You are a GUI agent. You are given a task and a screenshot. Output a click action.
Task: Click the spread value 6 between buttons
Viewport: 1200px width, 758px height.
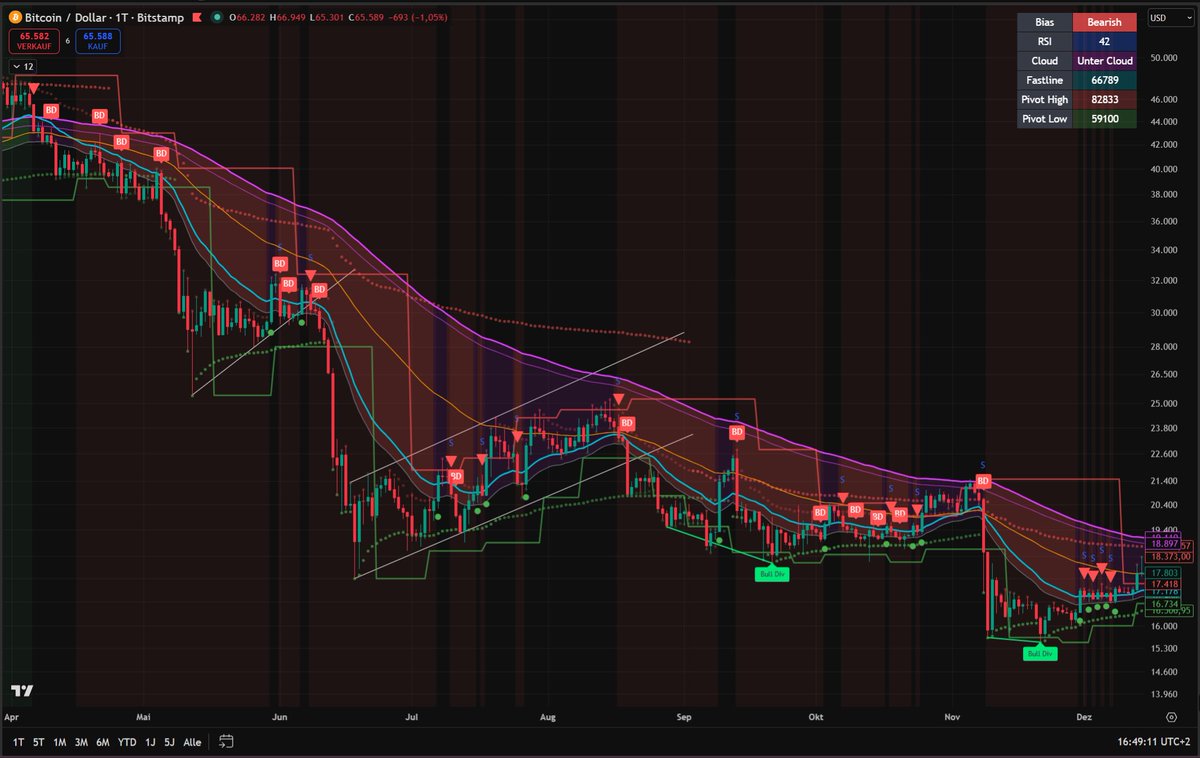(x=67, y=41)
